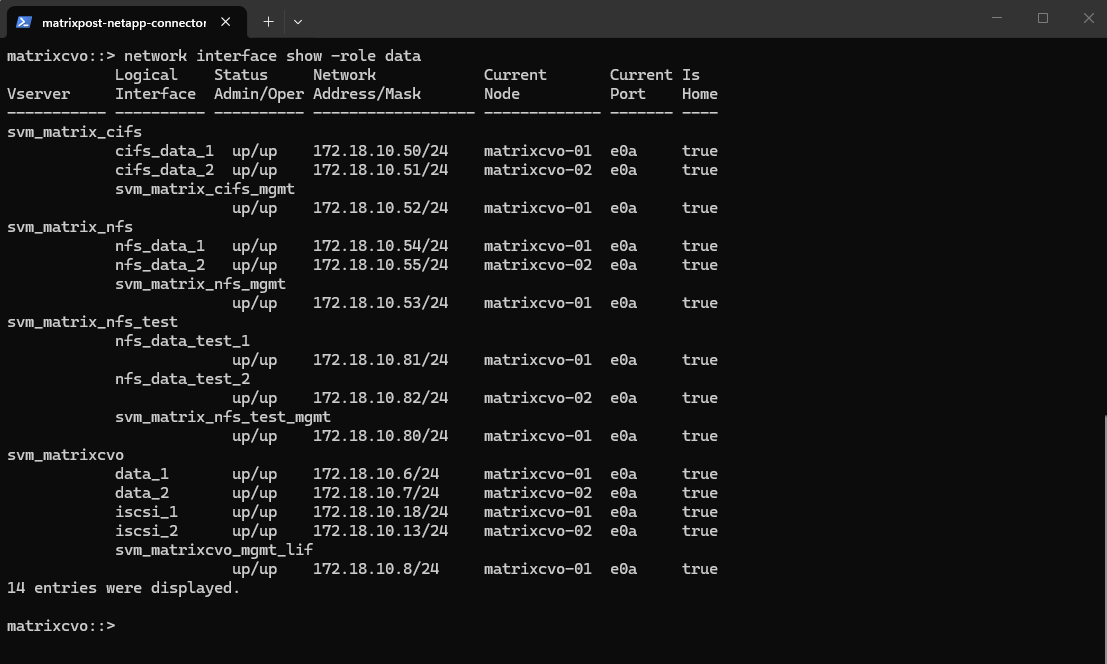Click the svm_matrixcvo_mgmt_lif interface name
This screenshot has width=1107, height=664.
214,550
